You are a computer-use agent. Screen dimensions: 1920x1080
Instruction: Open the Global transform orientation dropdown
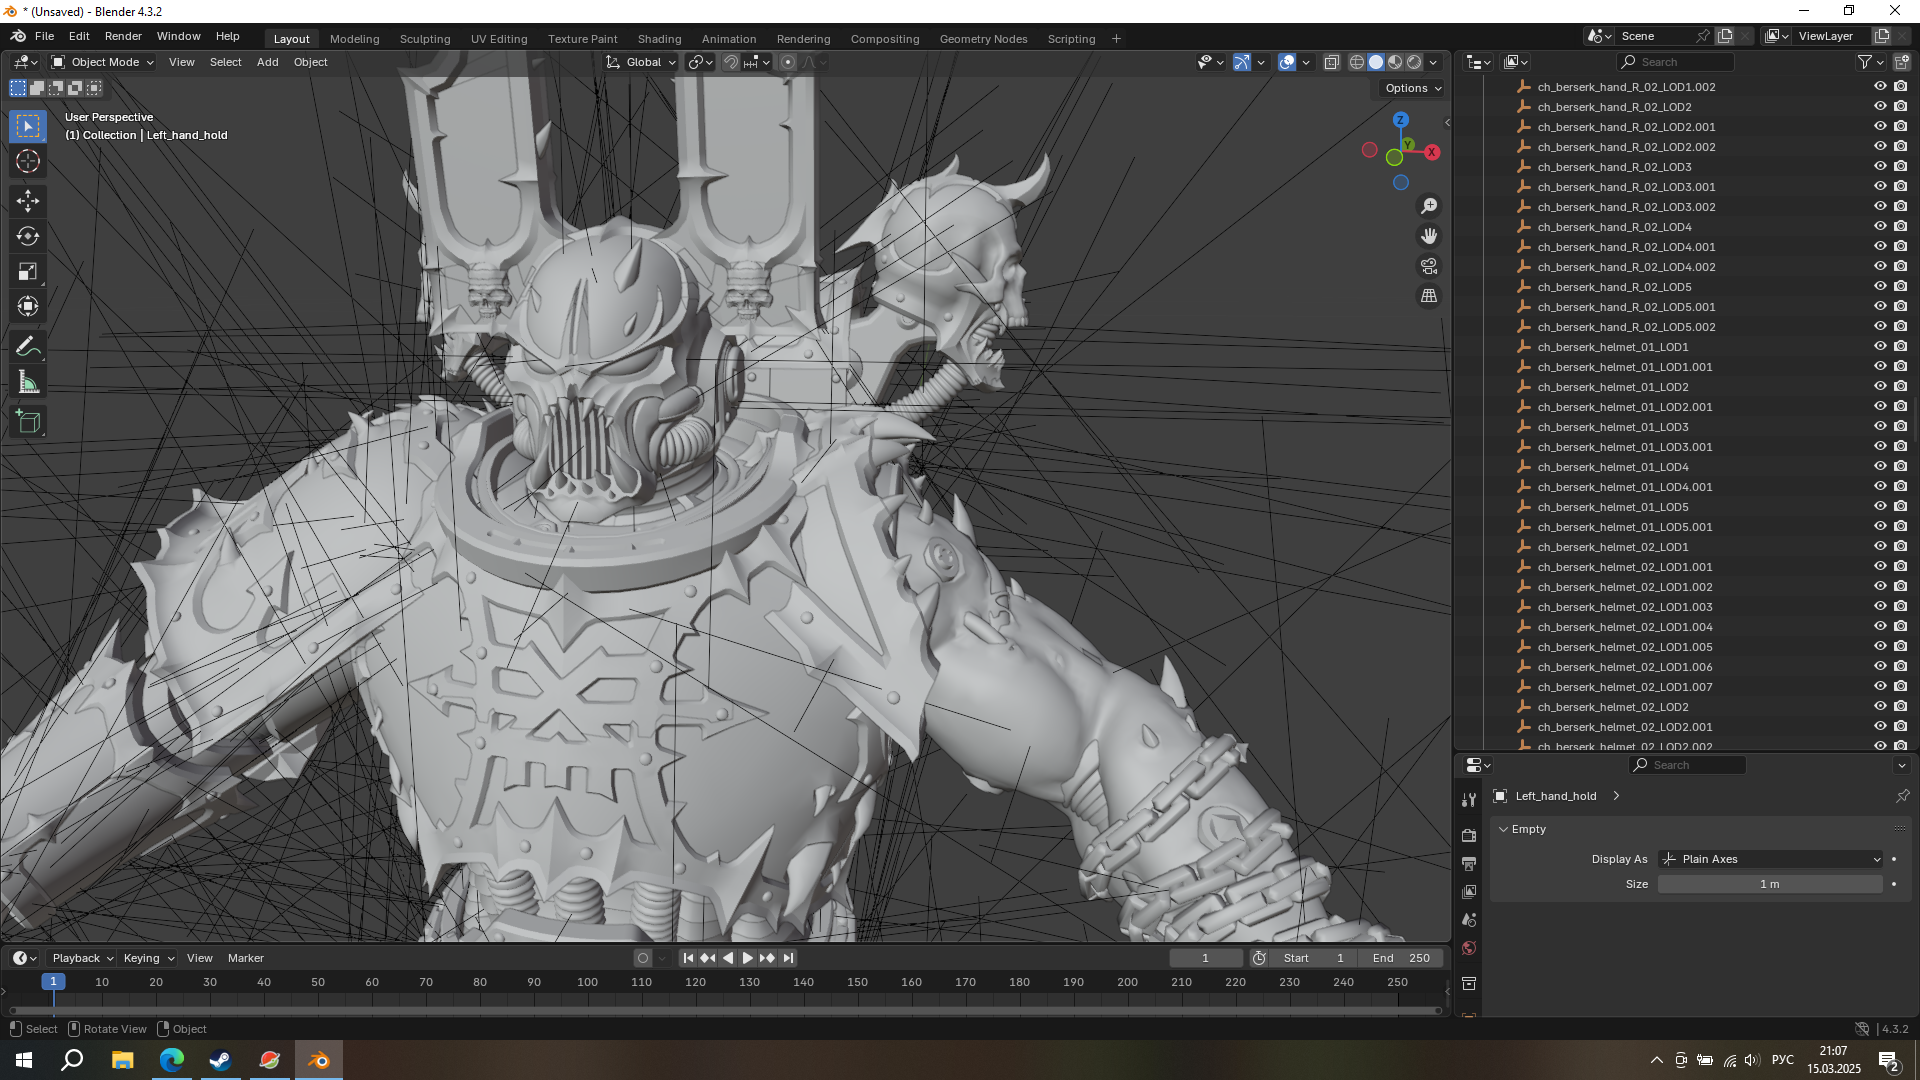[x=641, y=62]
